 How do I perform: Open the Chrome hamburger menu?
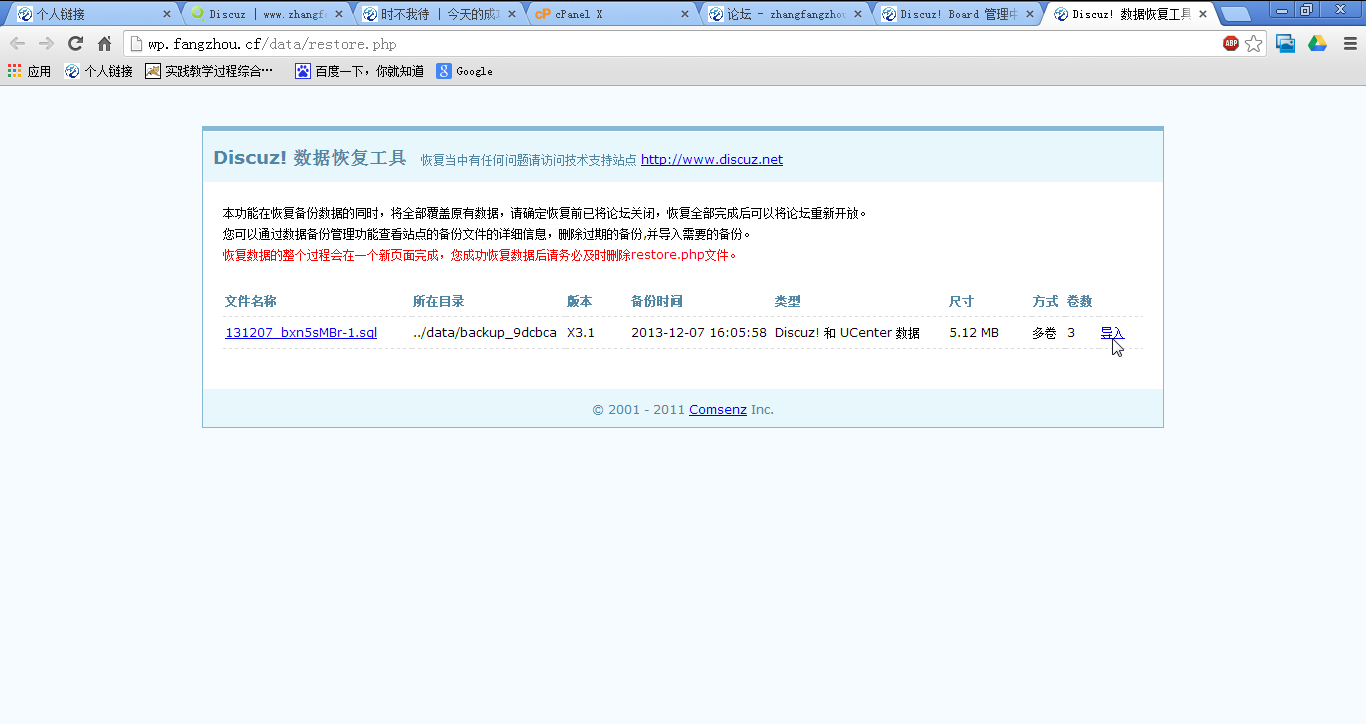pyautogui.click(x=1350, y=44)
